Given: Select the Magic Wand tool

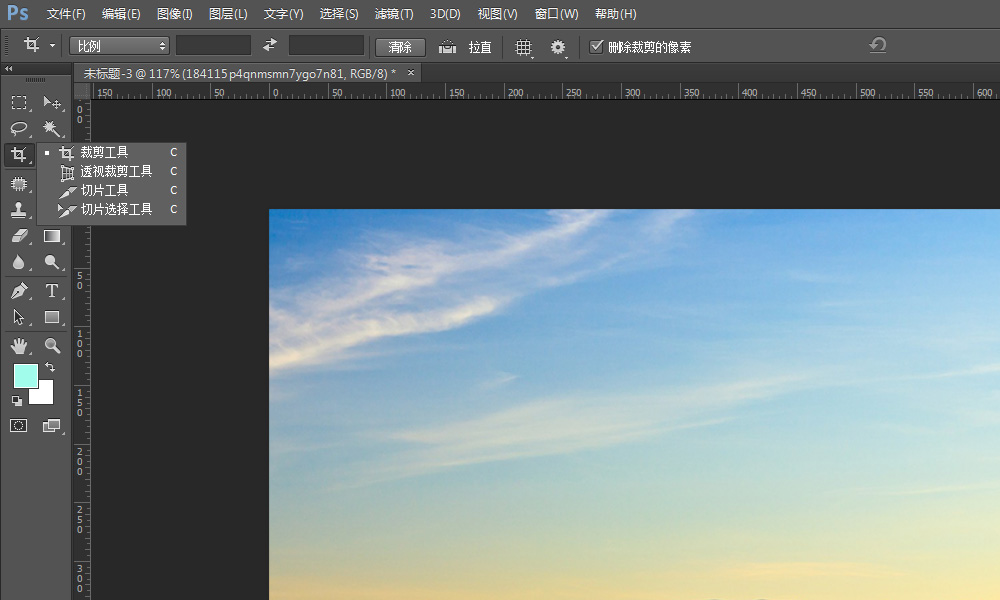Looking at the screenshot, I should [51, 128].
